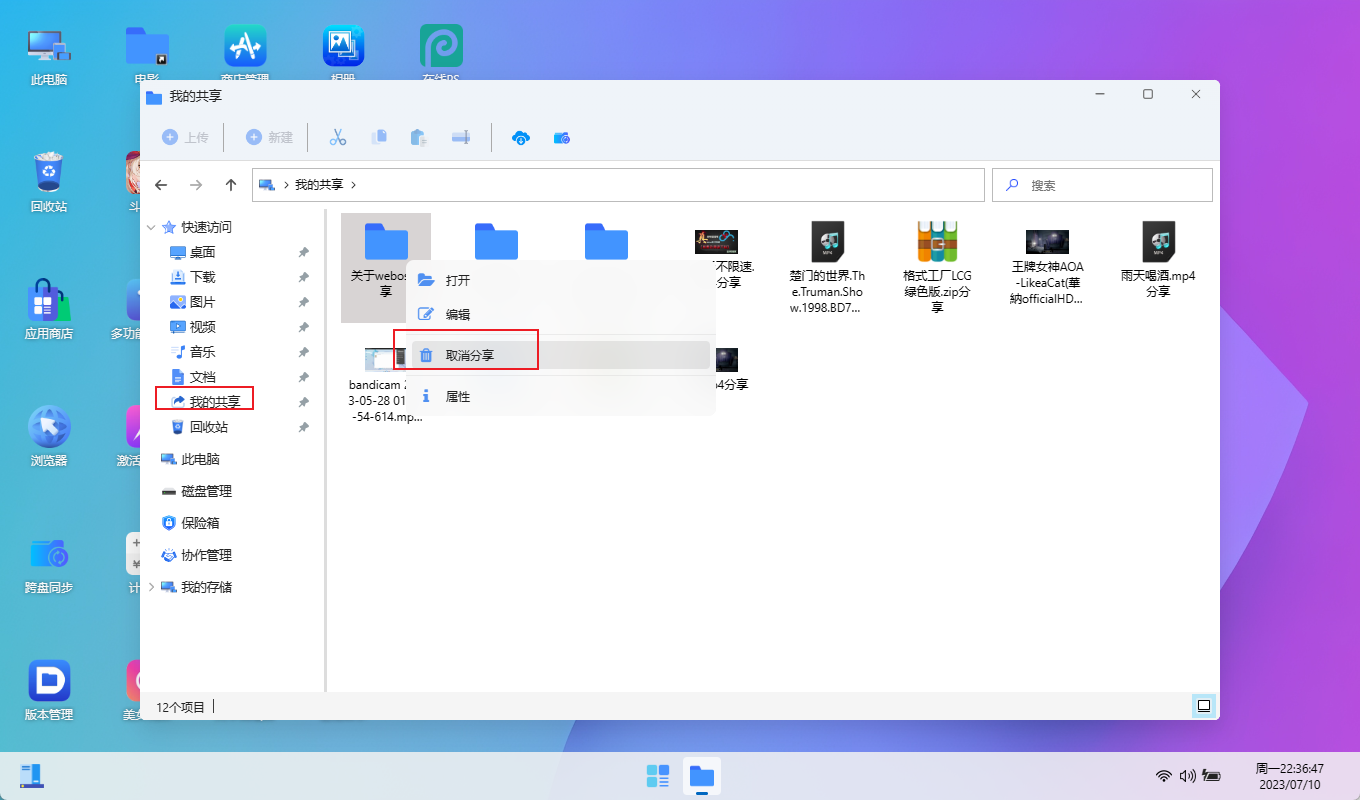This screenshot has width=1360, height=800.
Task: Click the 新建 new button
Action: click(270, 138)
